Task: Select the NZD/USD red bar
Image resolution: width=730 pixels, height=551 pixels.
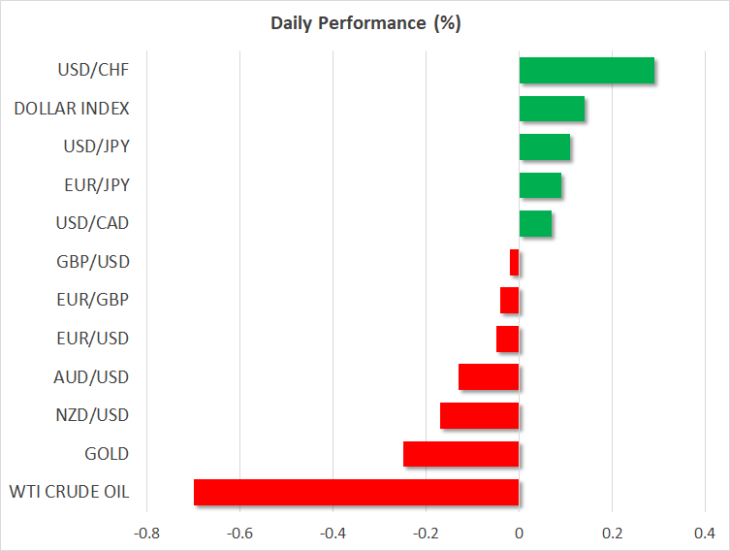Action: pos(480,416)
